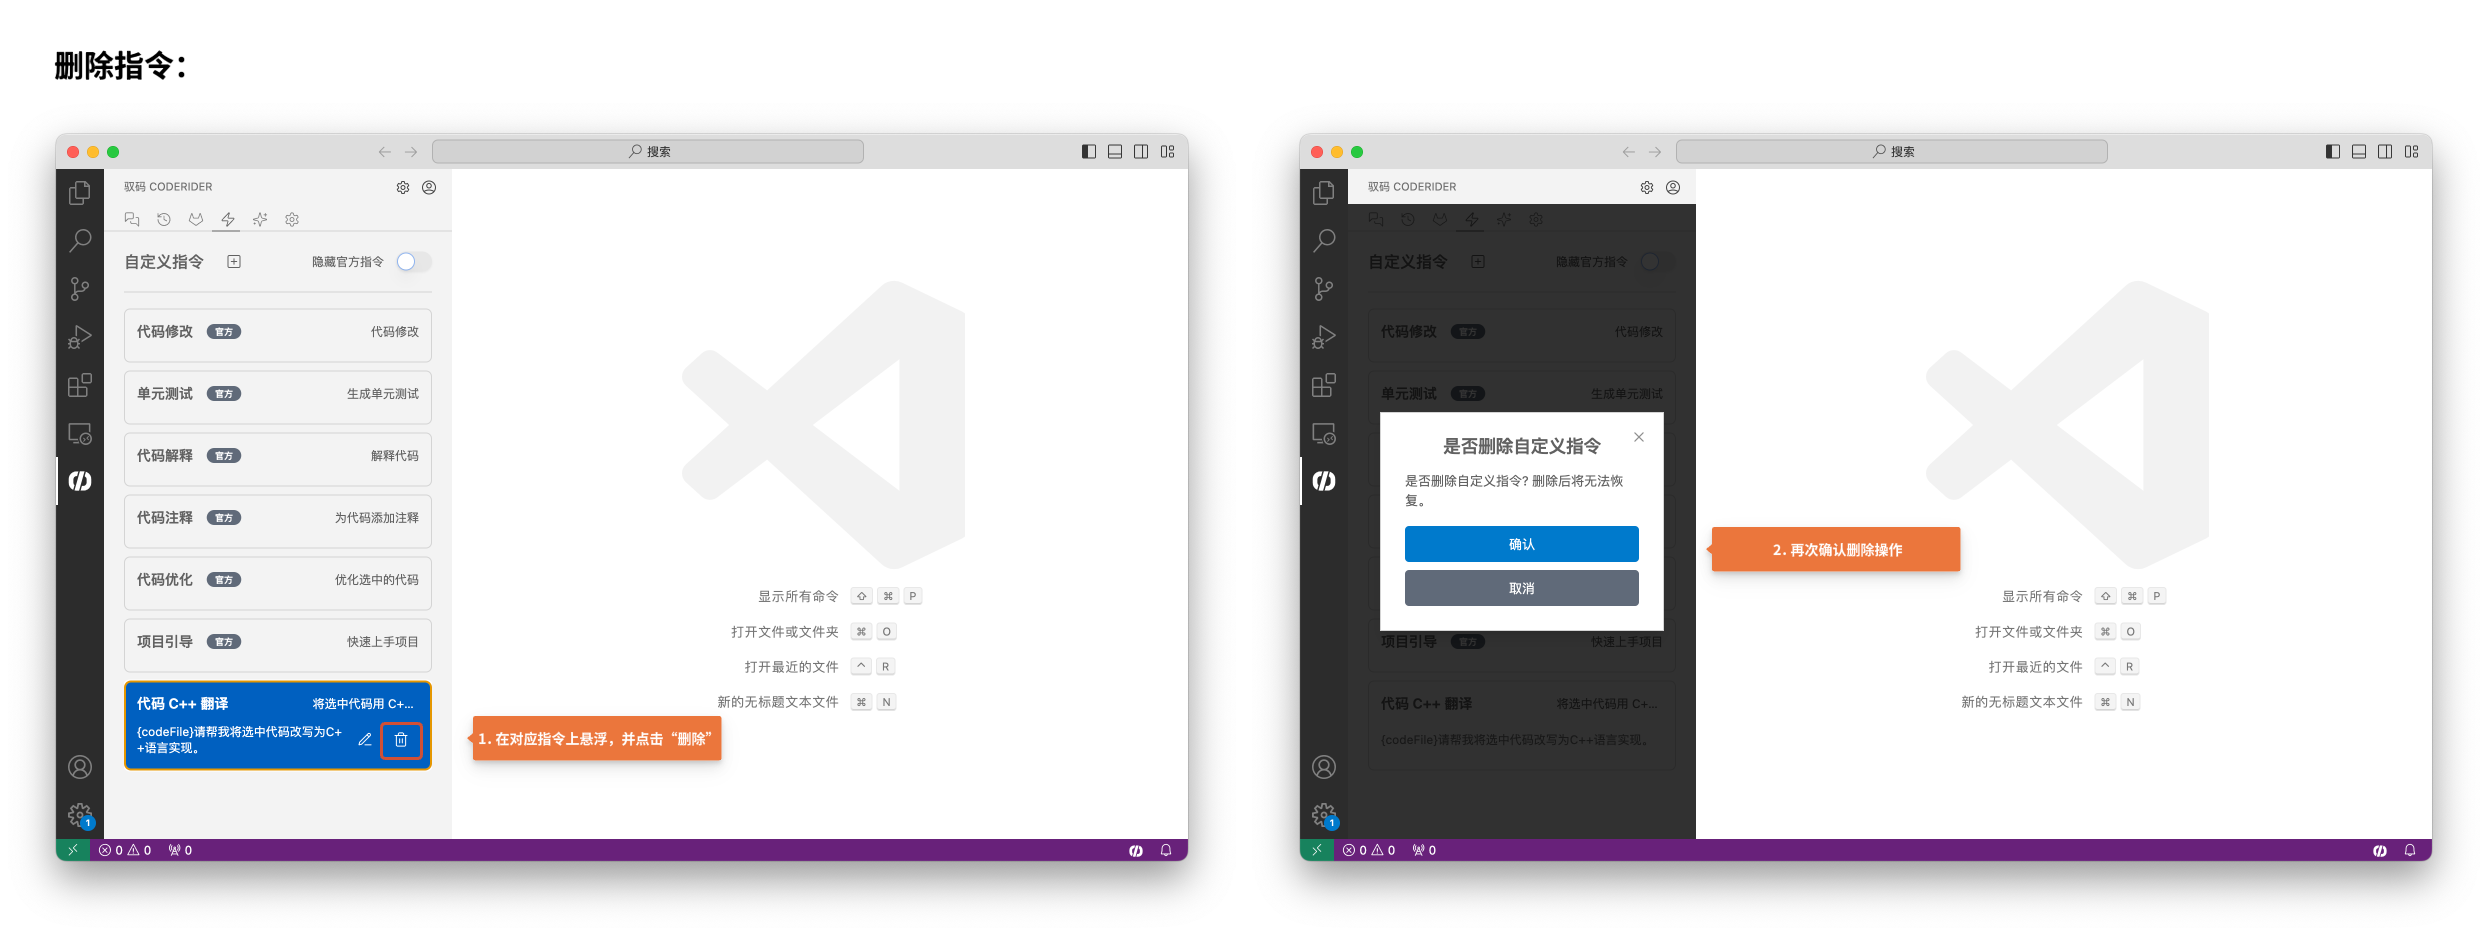Open the settings gear tab in left CodeRider tab row
Image resolution: width=2488 pixels, height=935 pixels.
tap(292, 219)
